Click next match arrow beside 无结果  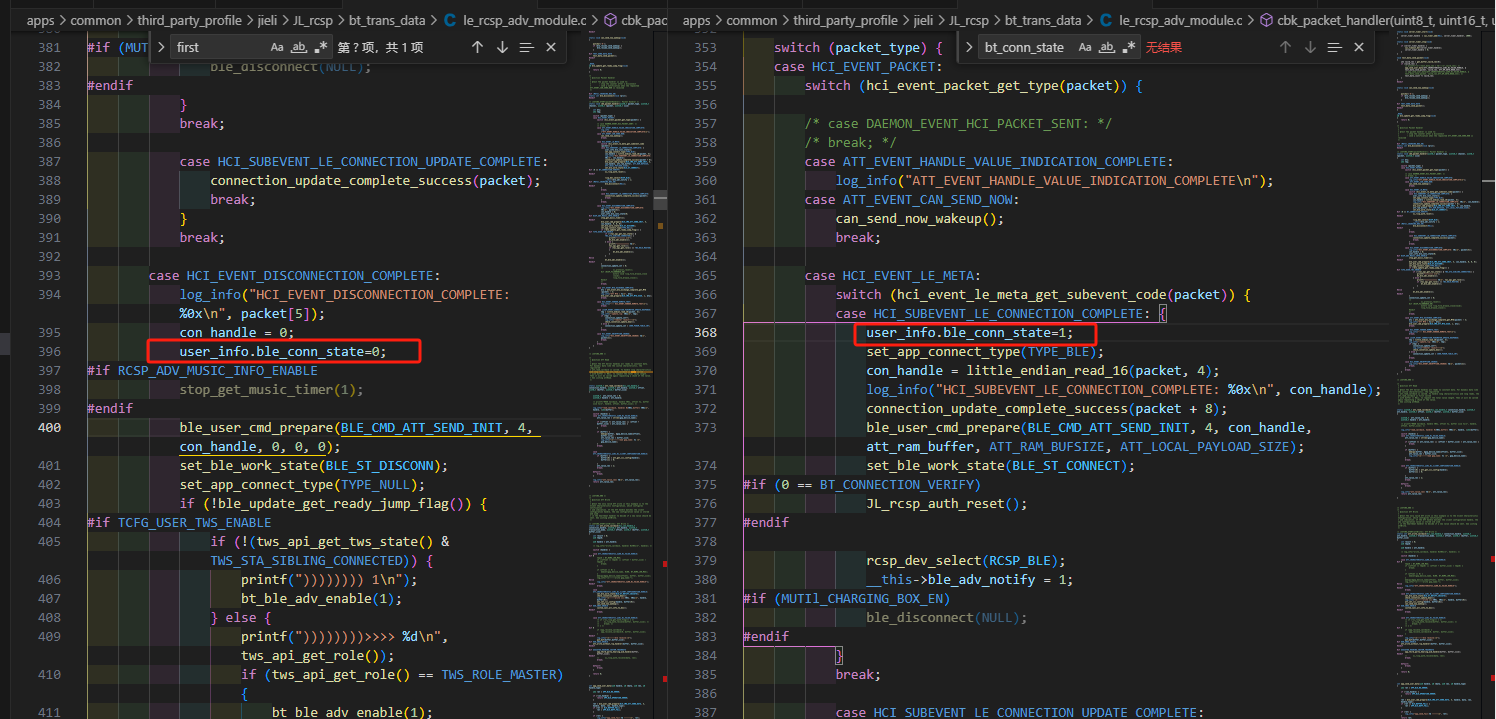(1310, 47)
